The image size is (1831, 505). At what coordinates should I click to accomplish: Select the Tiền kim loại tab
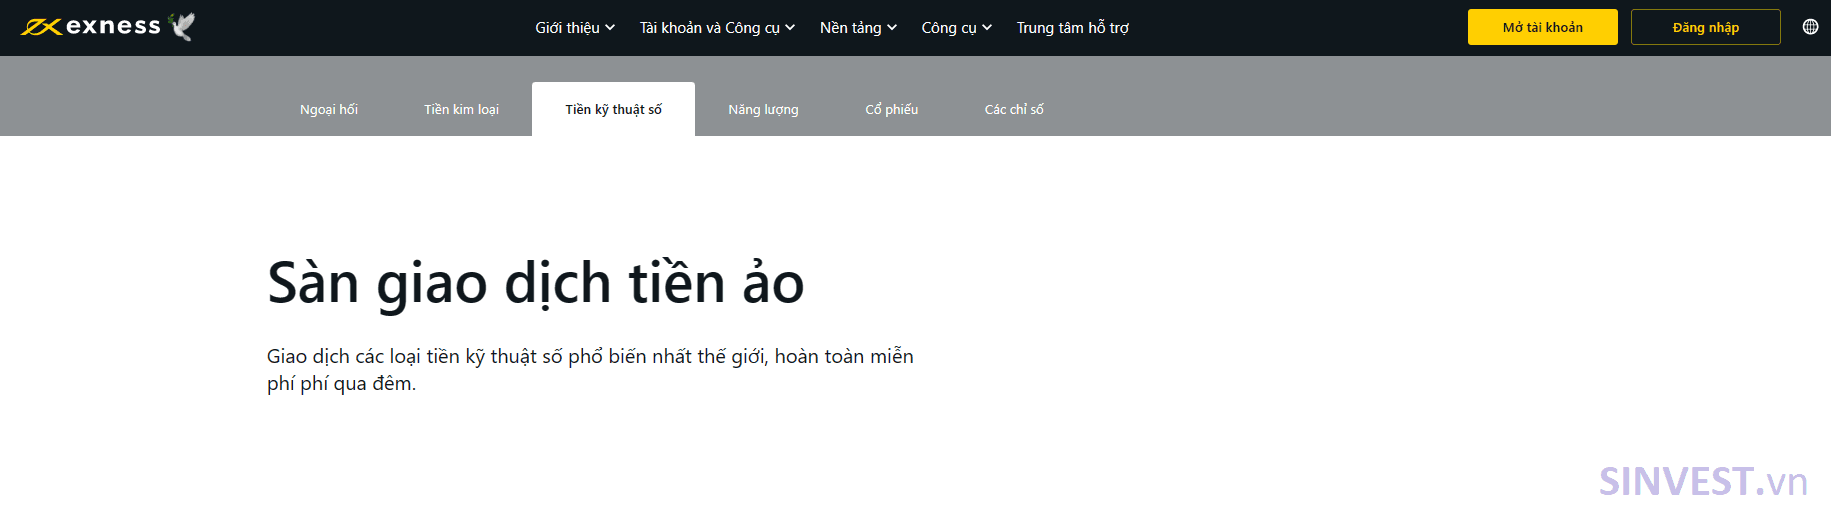pos(461,109)
